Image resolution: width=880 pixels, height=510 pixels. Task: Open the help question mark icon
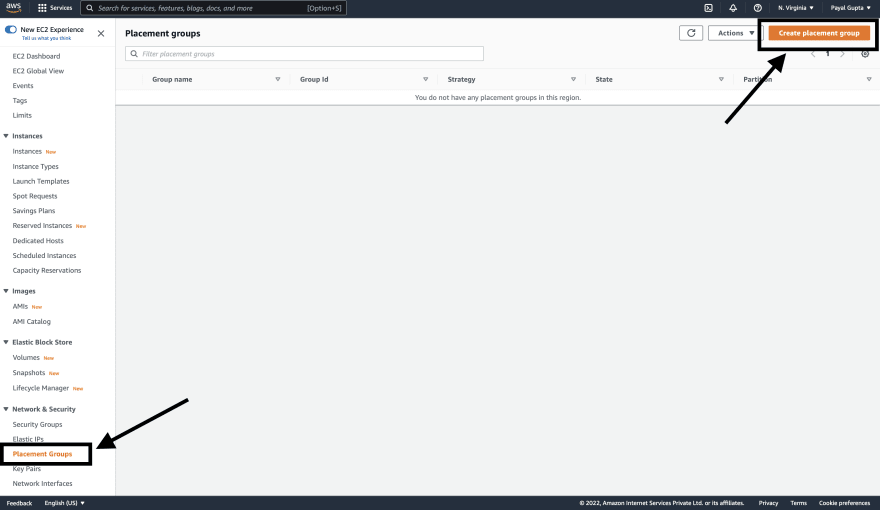tap(758, 8)
